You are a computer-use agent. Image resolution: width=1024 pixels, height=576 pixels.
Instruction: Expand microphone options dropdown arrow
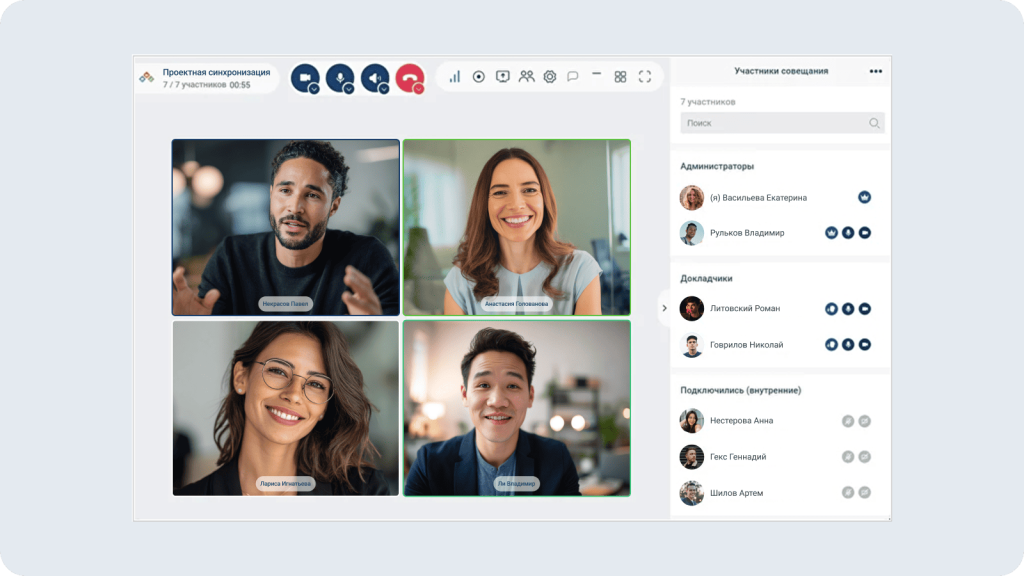(x=349, y=89)
